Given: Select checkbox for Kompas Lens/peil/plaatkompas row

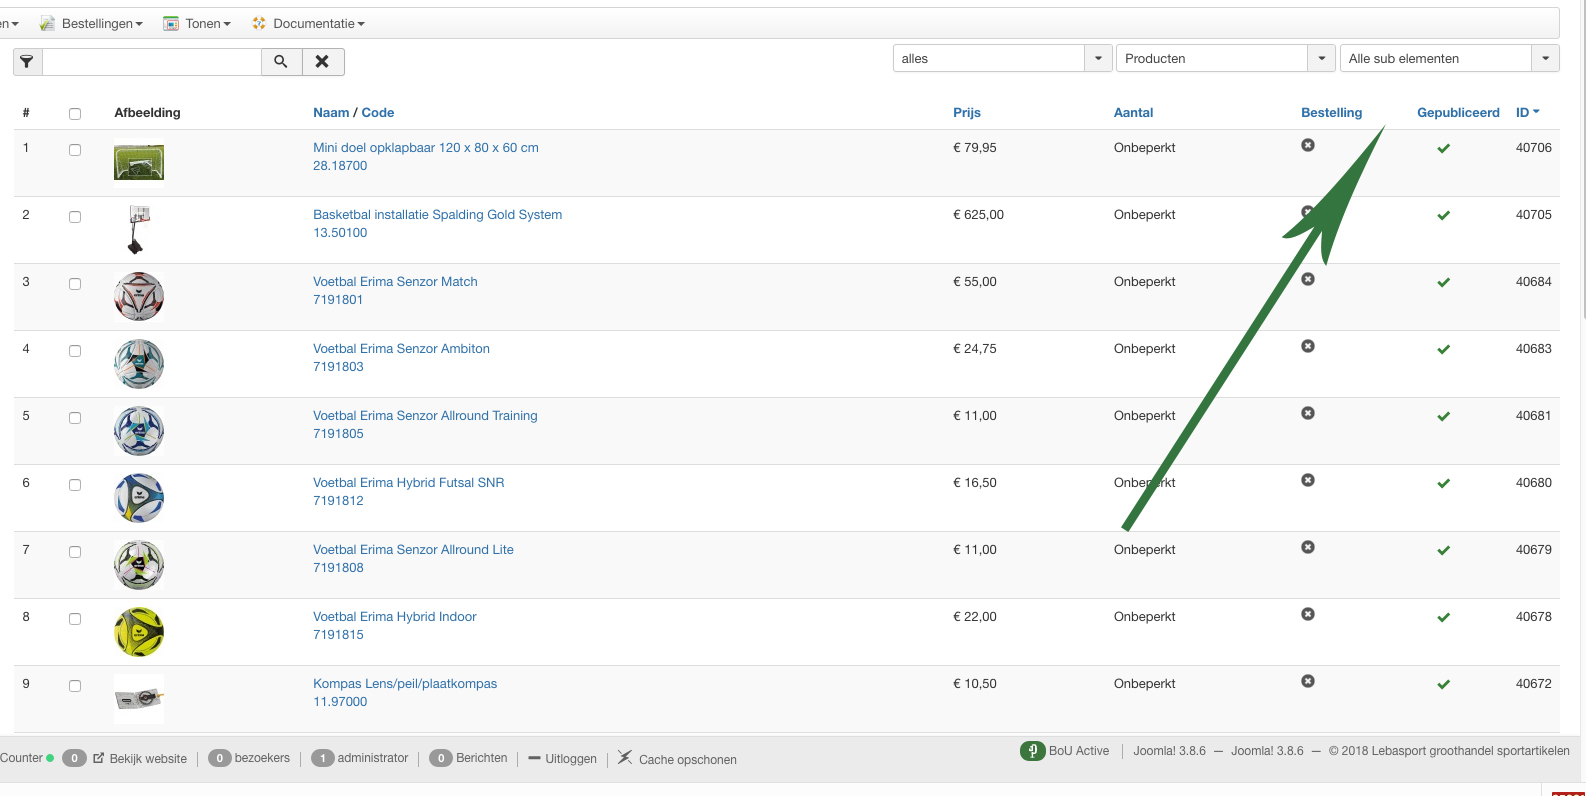Looking at the screenshot, I should (75, 686).
